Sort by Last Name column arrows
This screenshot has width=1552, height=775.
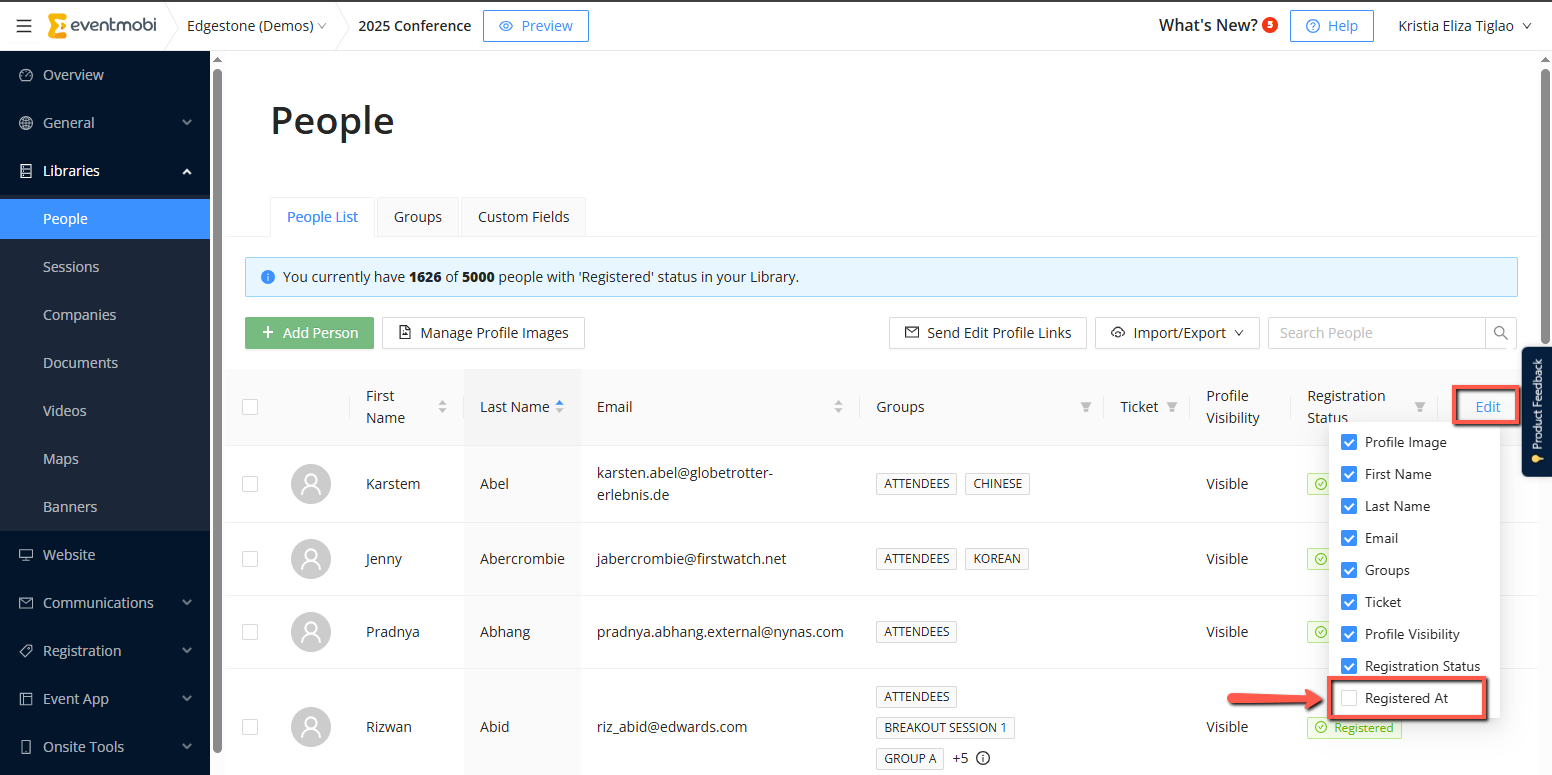[x=559, y=406]
